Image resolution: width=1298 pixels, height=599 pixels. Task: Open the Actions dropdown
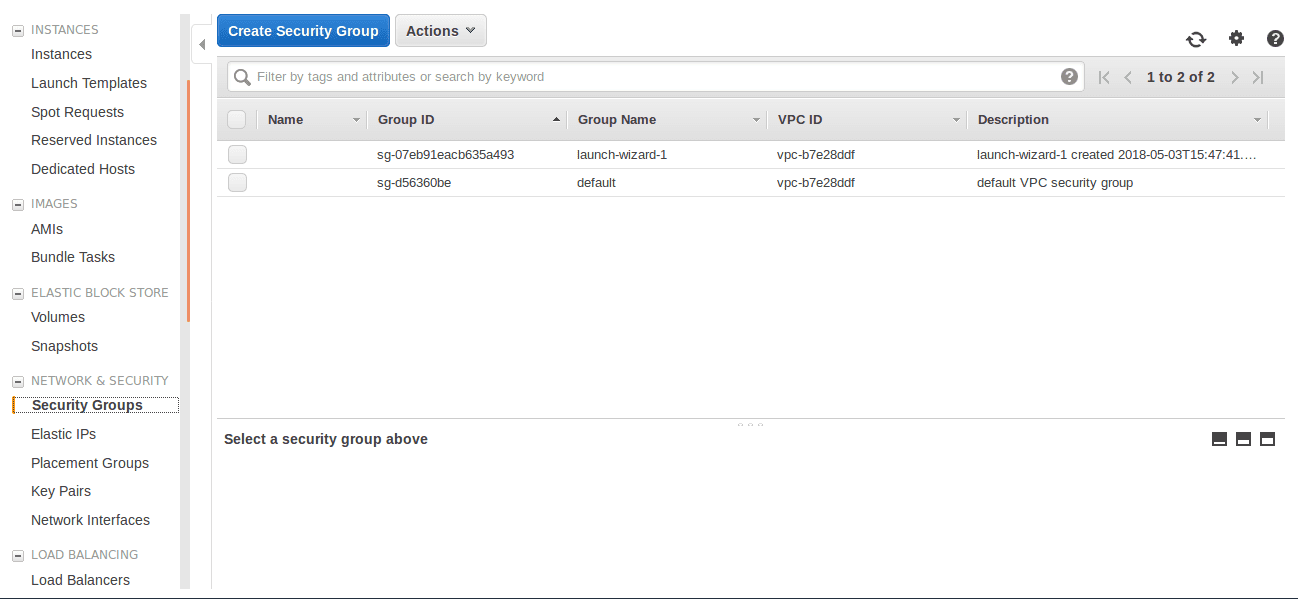441,31
